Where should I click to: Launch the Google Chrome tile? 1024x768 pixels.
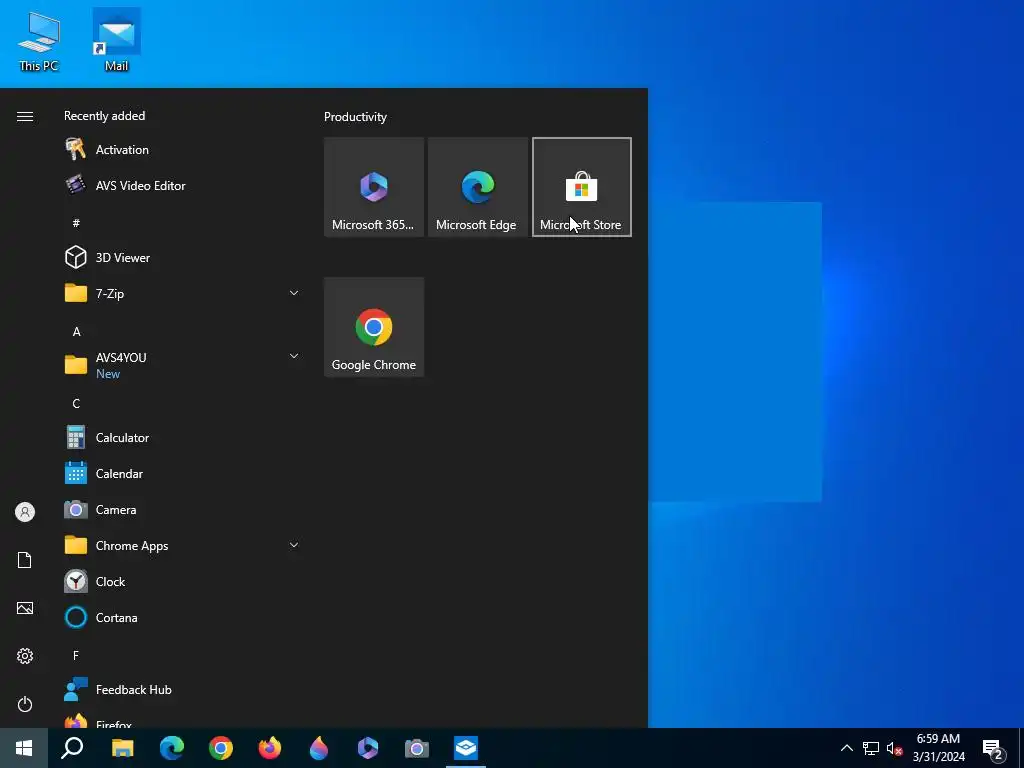(374, 327)
